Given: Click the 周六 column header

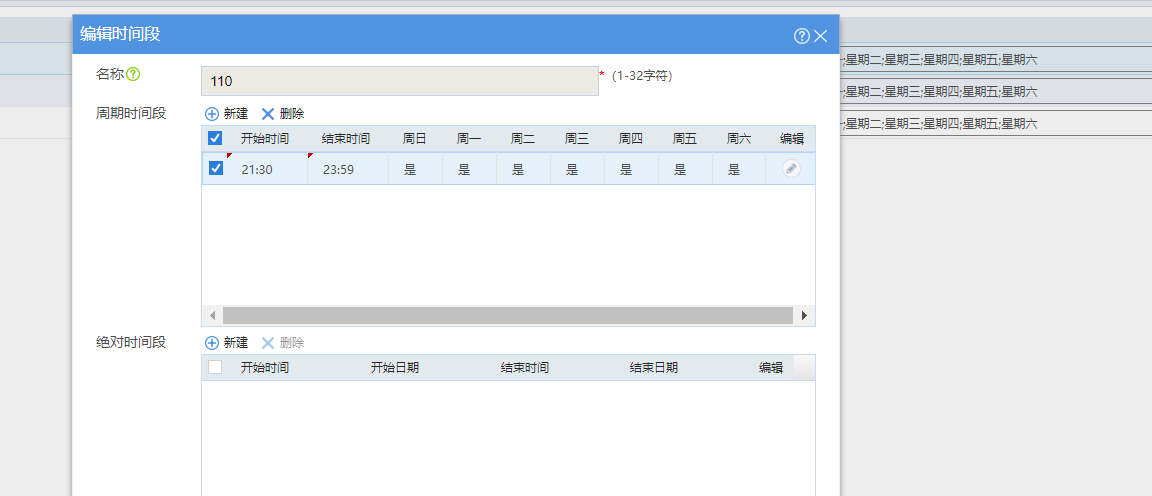Looking at the screenshot, I should [739, 138].
